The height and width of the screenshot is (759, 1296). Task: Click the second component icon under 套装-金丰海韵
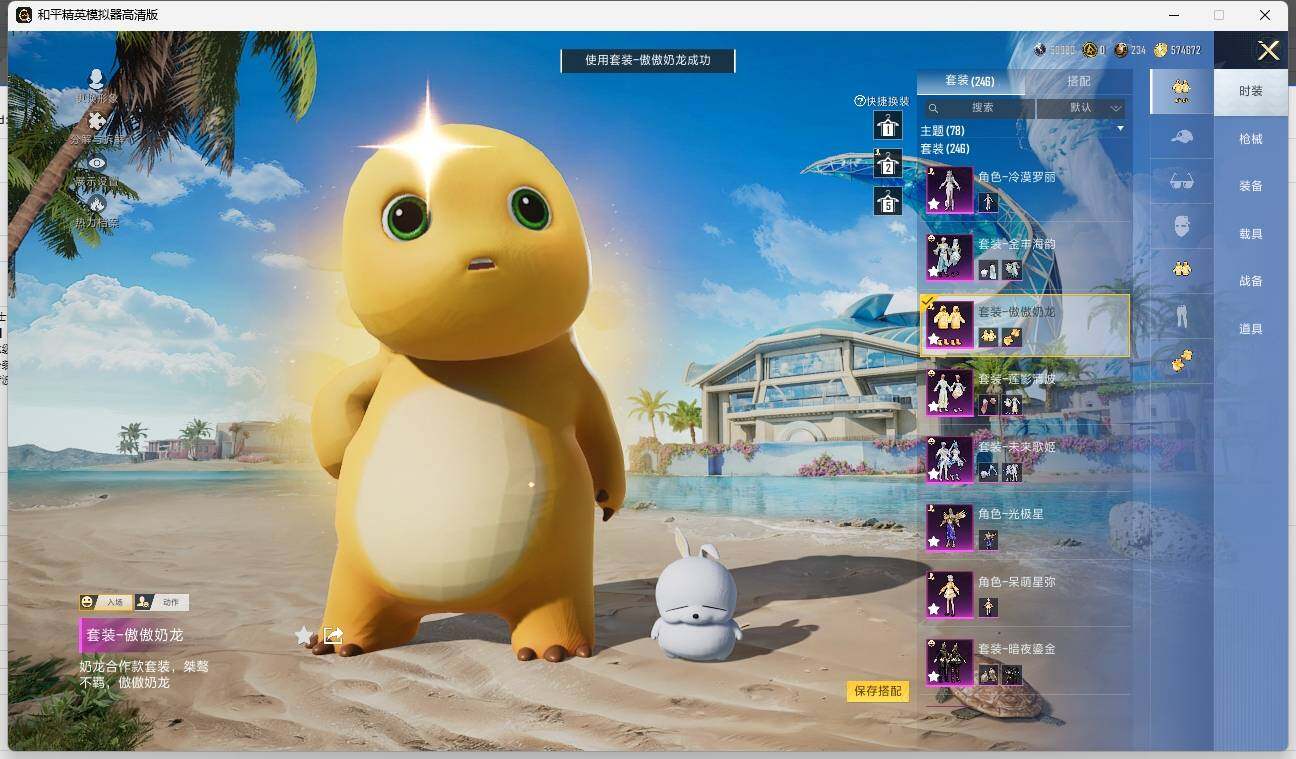[x=1011, y=270]
